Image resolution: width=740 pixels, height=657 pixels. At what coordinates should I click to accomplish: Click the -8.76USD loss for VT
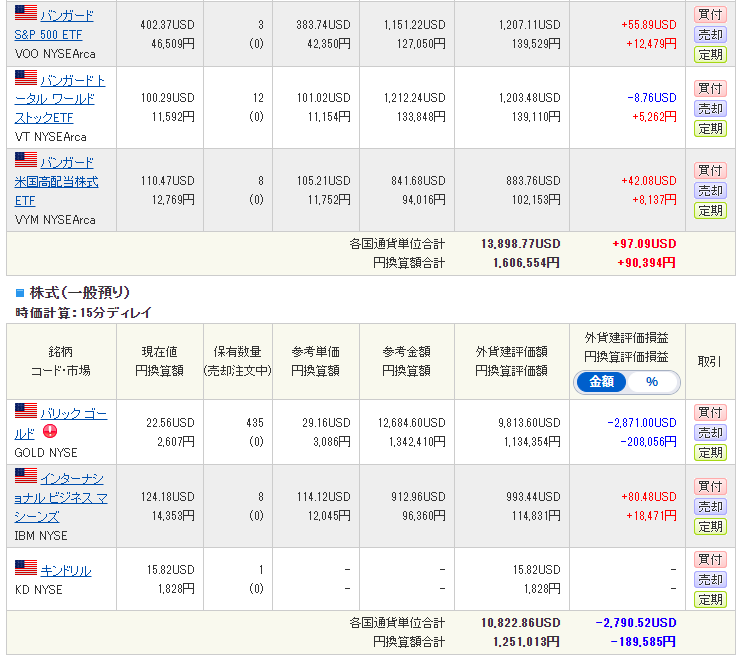click(x=652, y=98)
